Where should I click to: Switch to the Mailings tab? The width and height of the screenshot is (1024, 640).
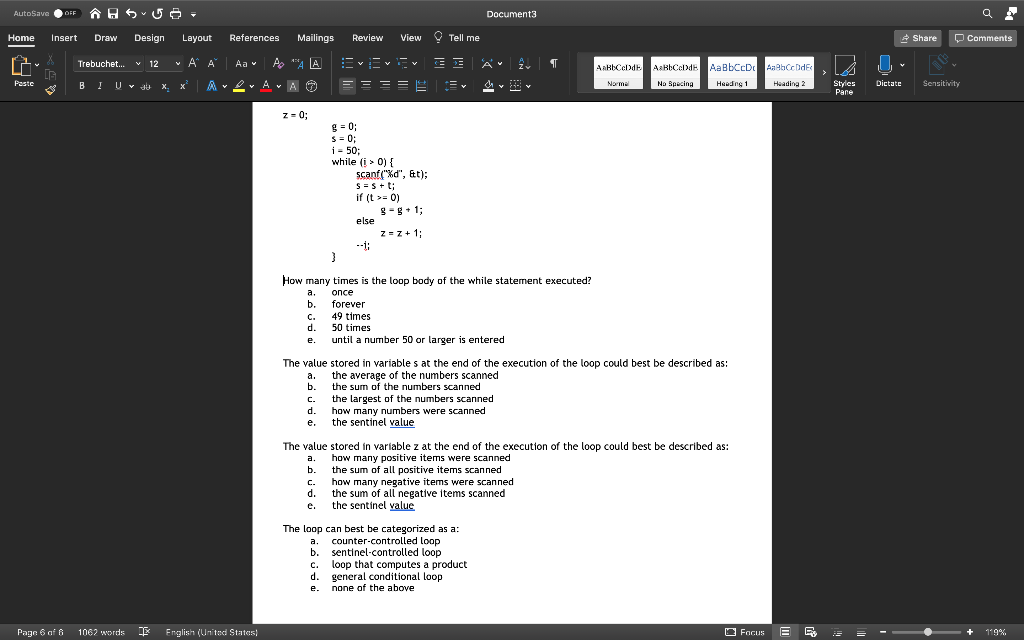pyautogui.click(x=315, y=37)
